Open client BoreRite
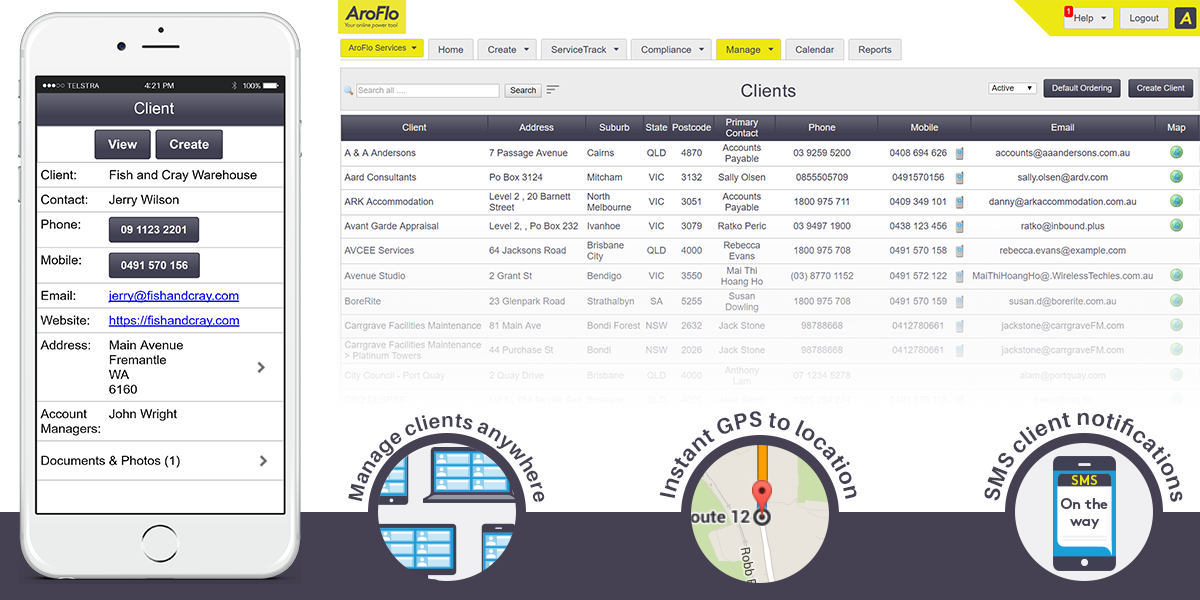 click(363, 301)
